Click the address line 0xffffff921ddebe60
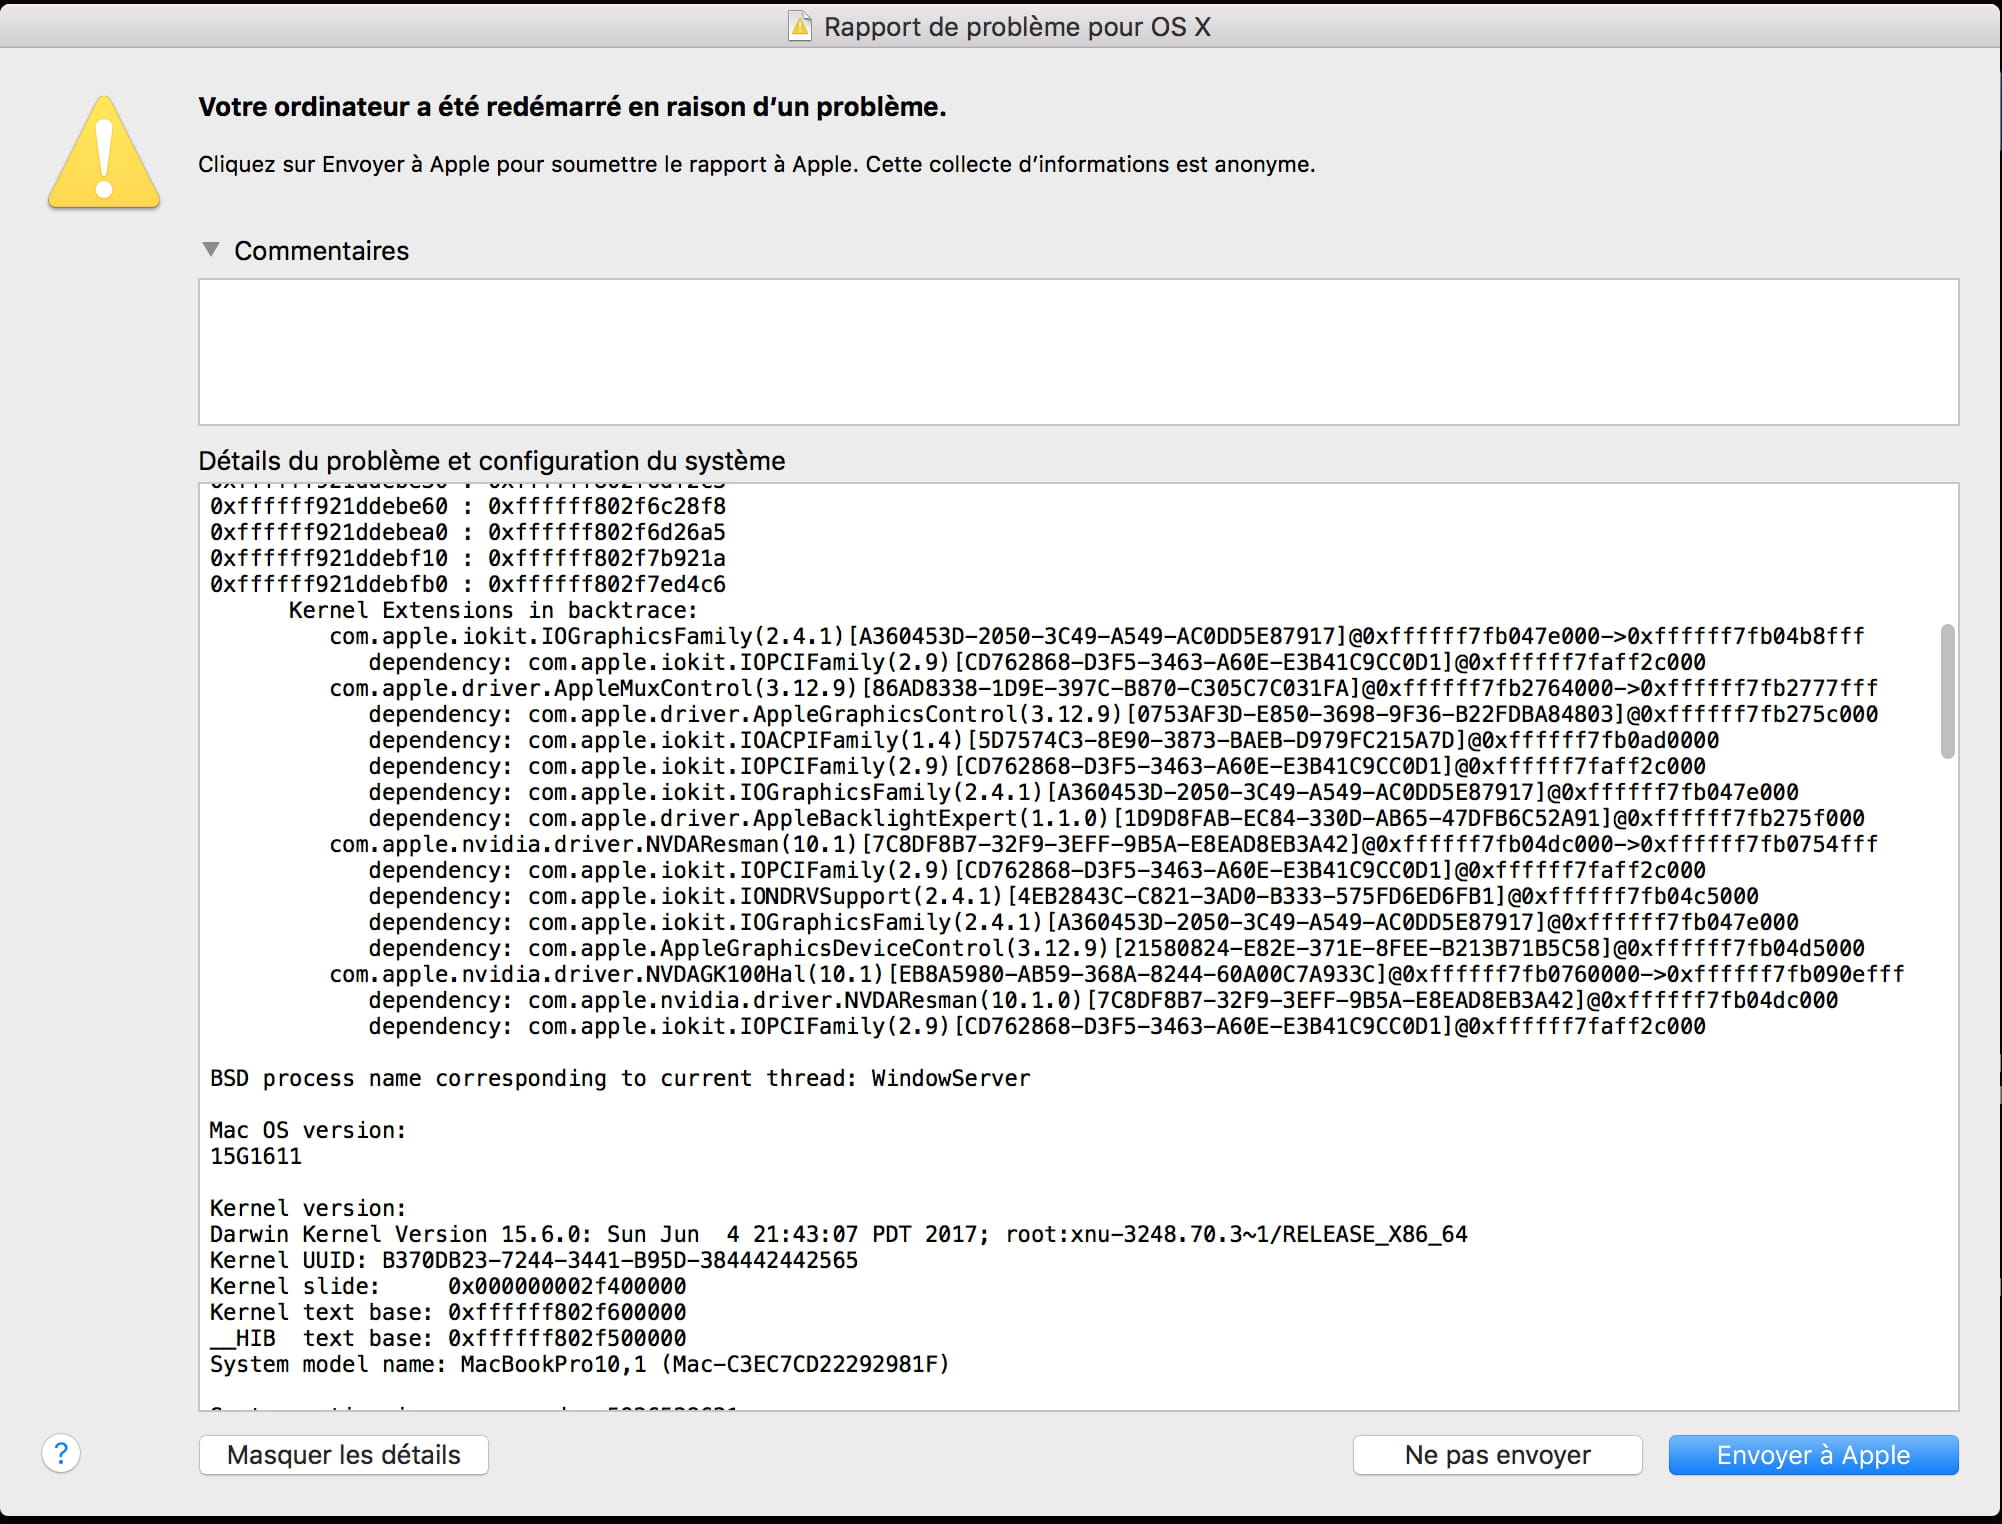The height and width of the screenshot is (1524, 2002). [468, 506]
